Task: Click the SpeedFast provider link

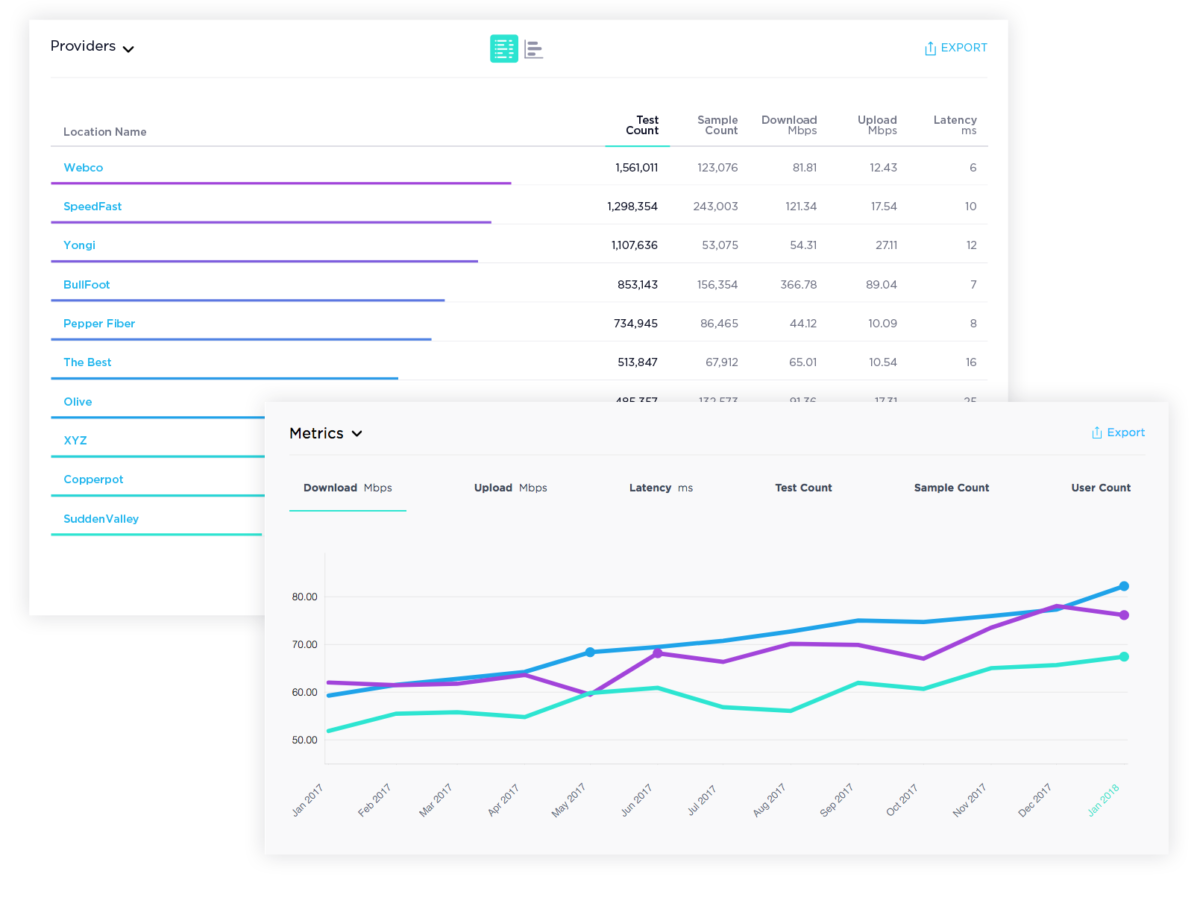Action: 92,207
